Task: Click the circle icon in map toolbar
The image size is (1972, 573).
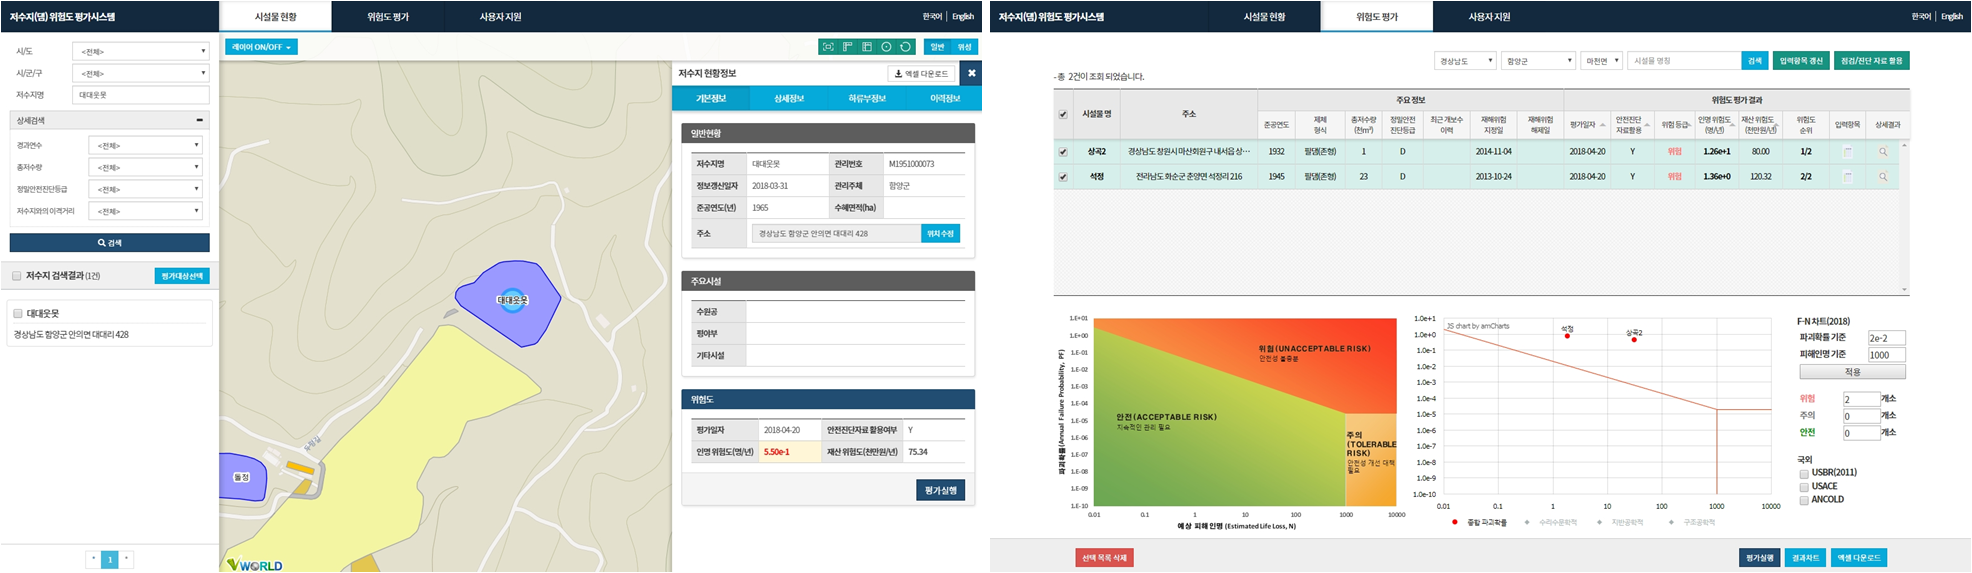Action: [886, 47]
